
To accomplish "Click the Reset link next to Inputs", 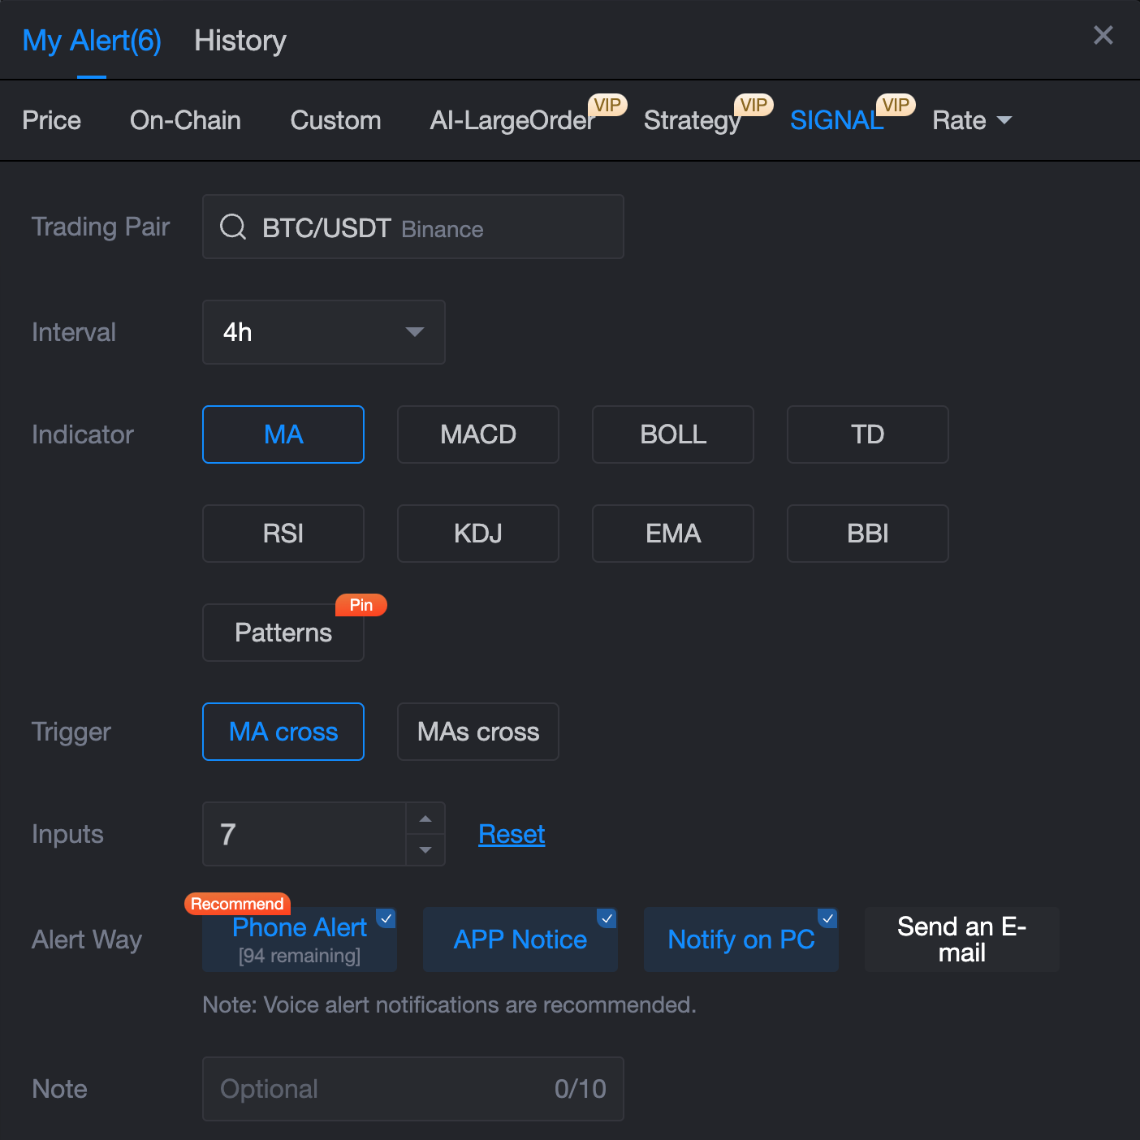I will pyautogui.click(x=511, y=833).
